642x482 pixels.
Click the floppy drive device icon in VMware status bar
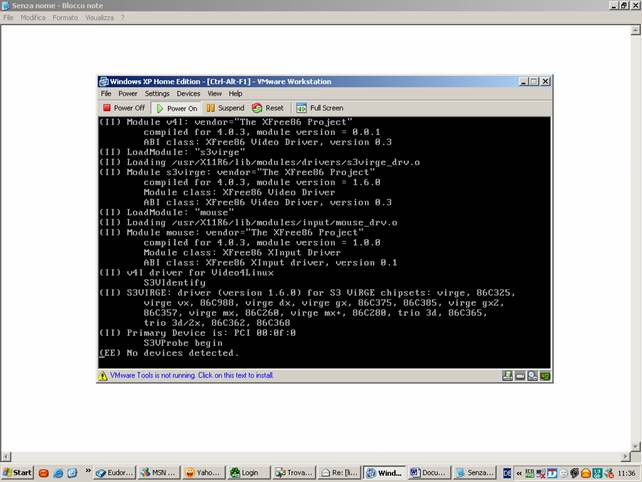coord(507,376)
